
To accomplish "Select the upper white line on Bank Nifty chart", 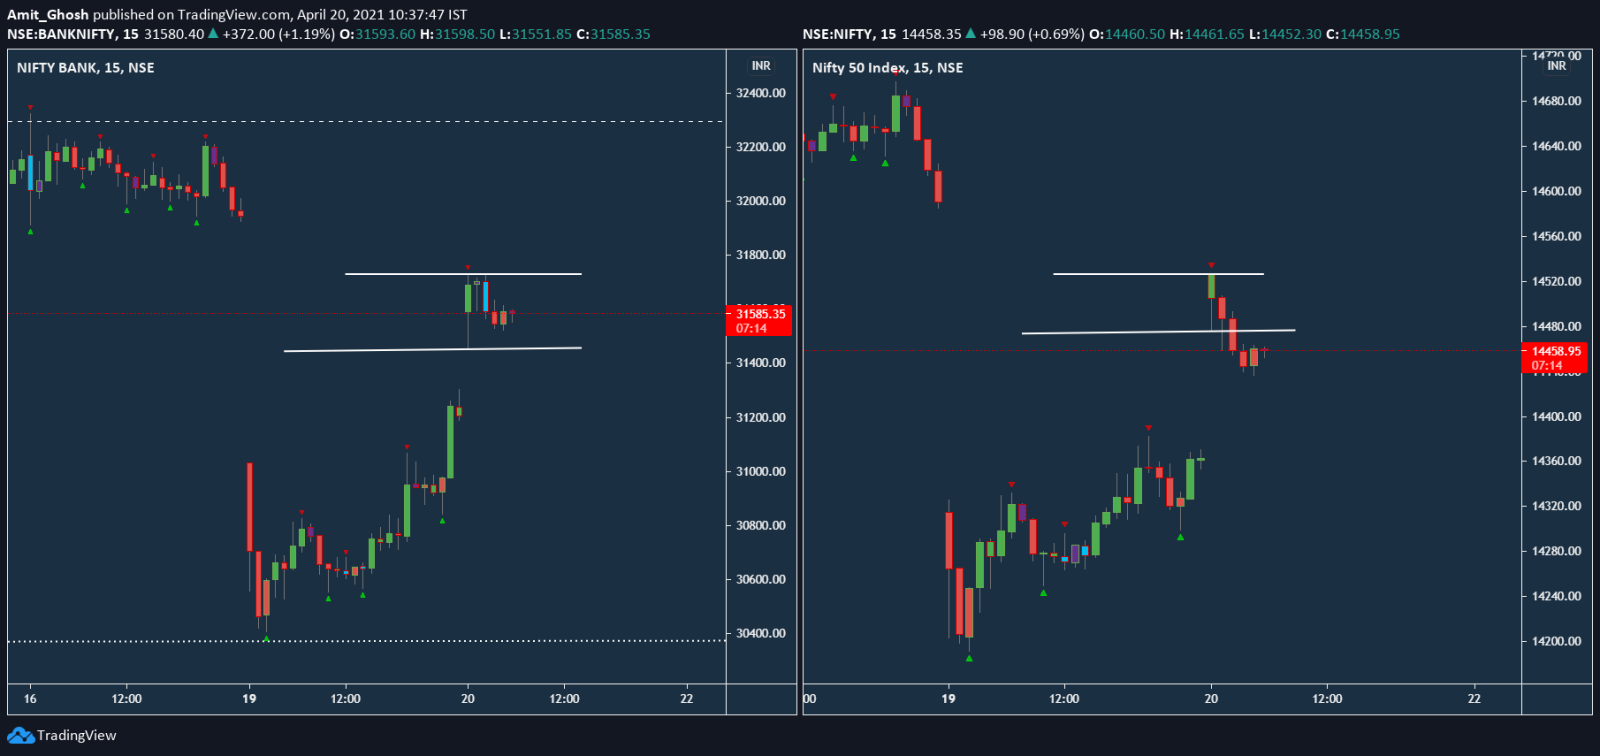I will [x=463, y=274].
